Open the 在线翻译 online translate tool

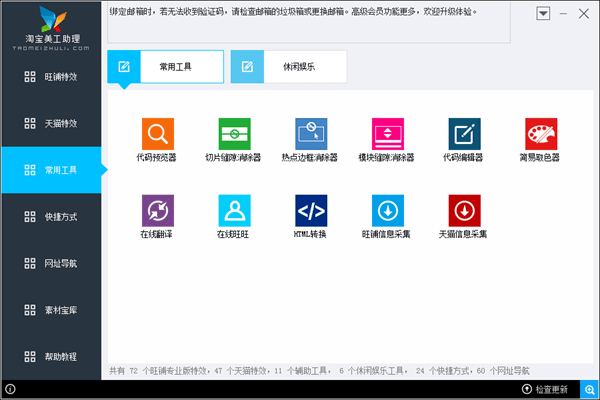(157, 210)
